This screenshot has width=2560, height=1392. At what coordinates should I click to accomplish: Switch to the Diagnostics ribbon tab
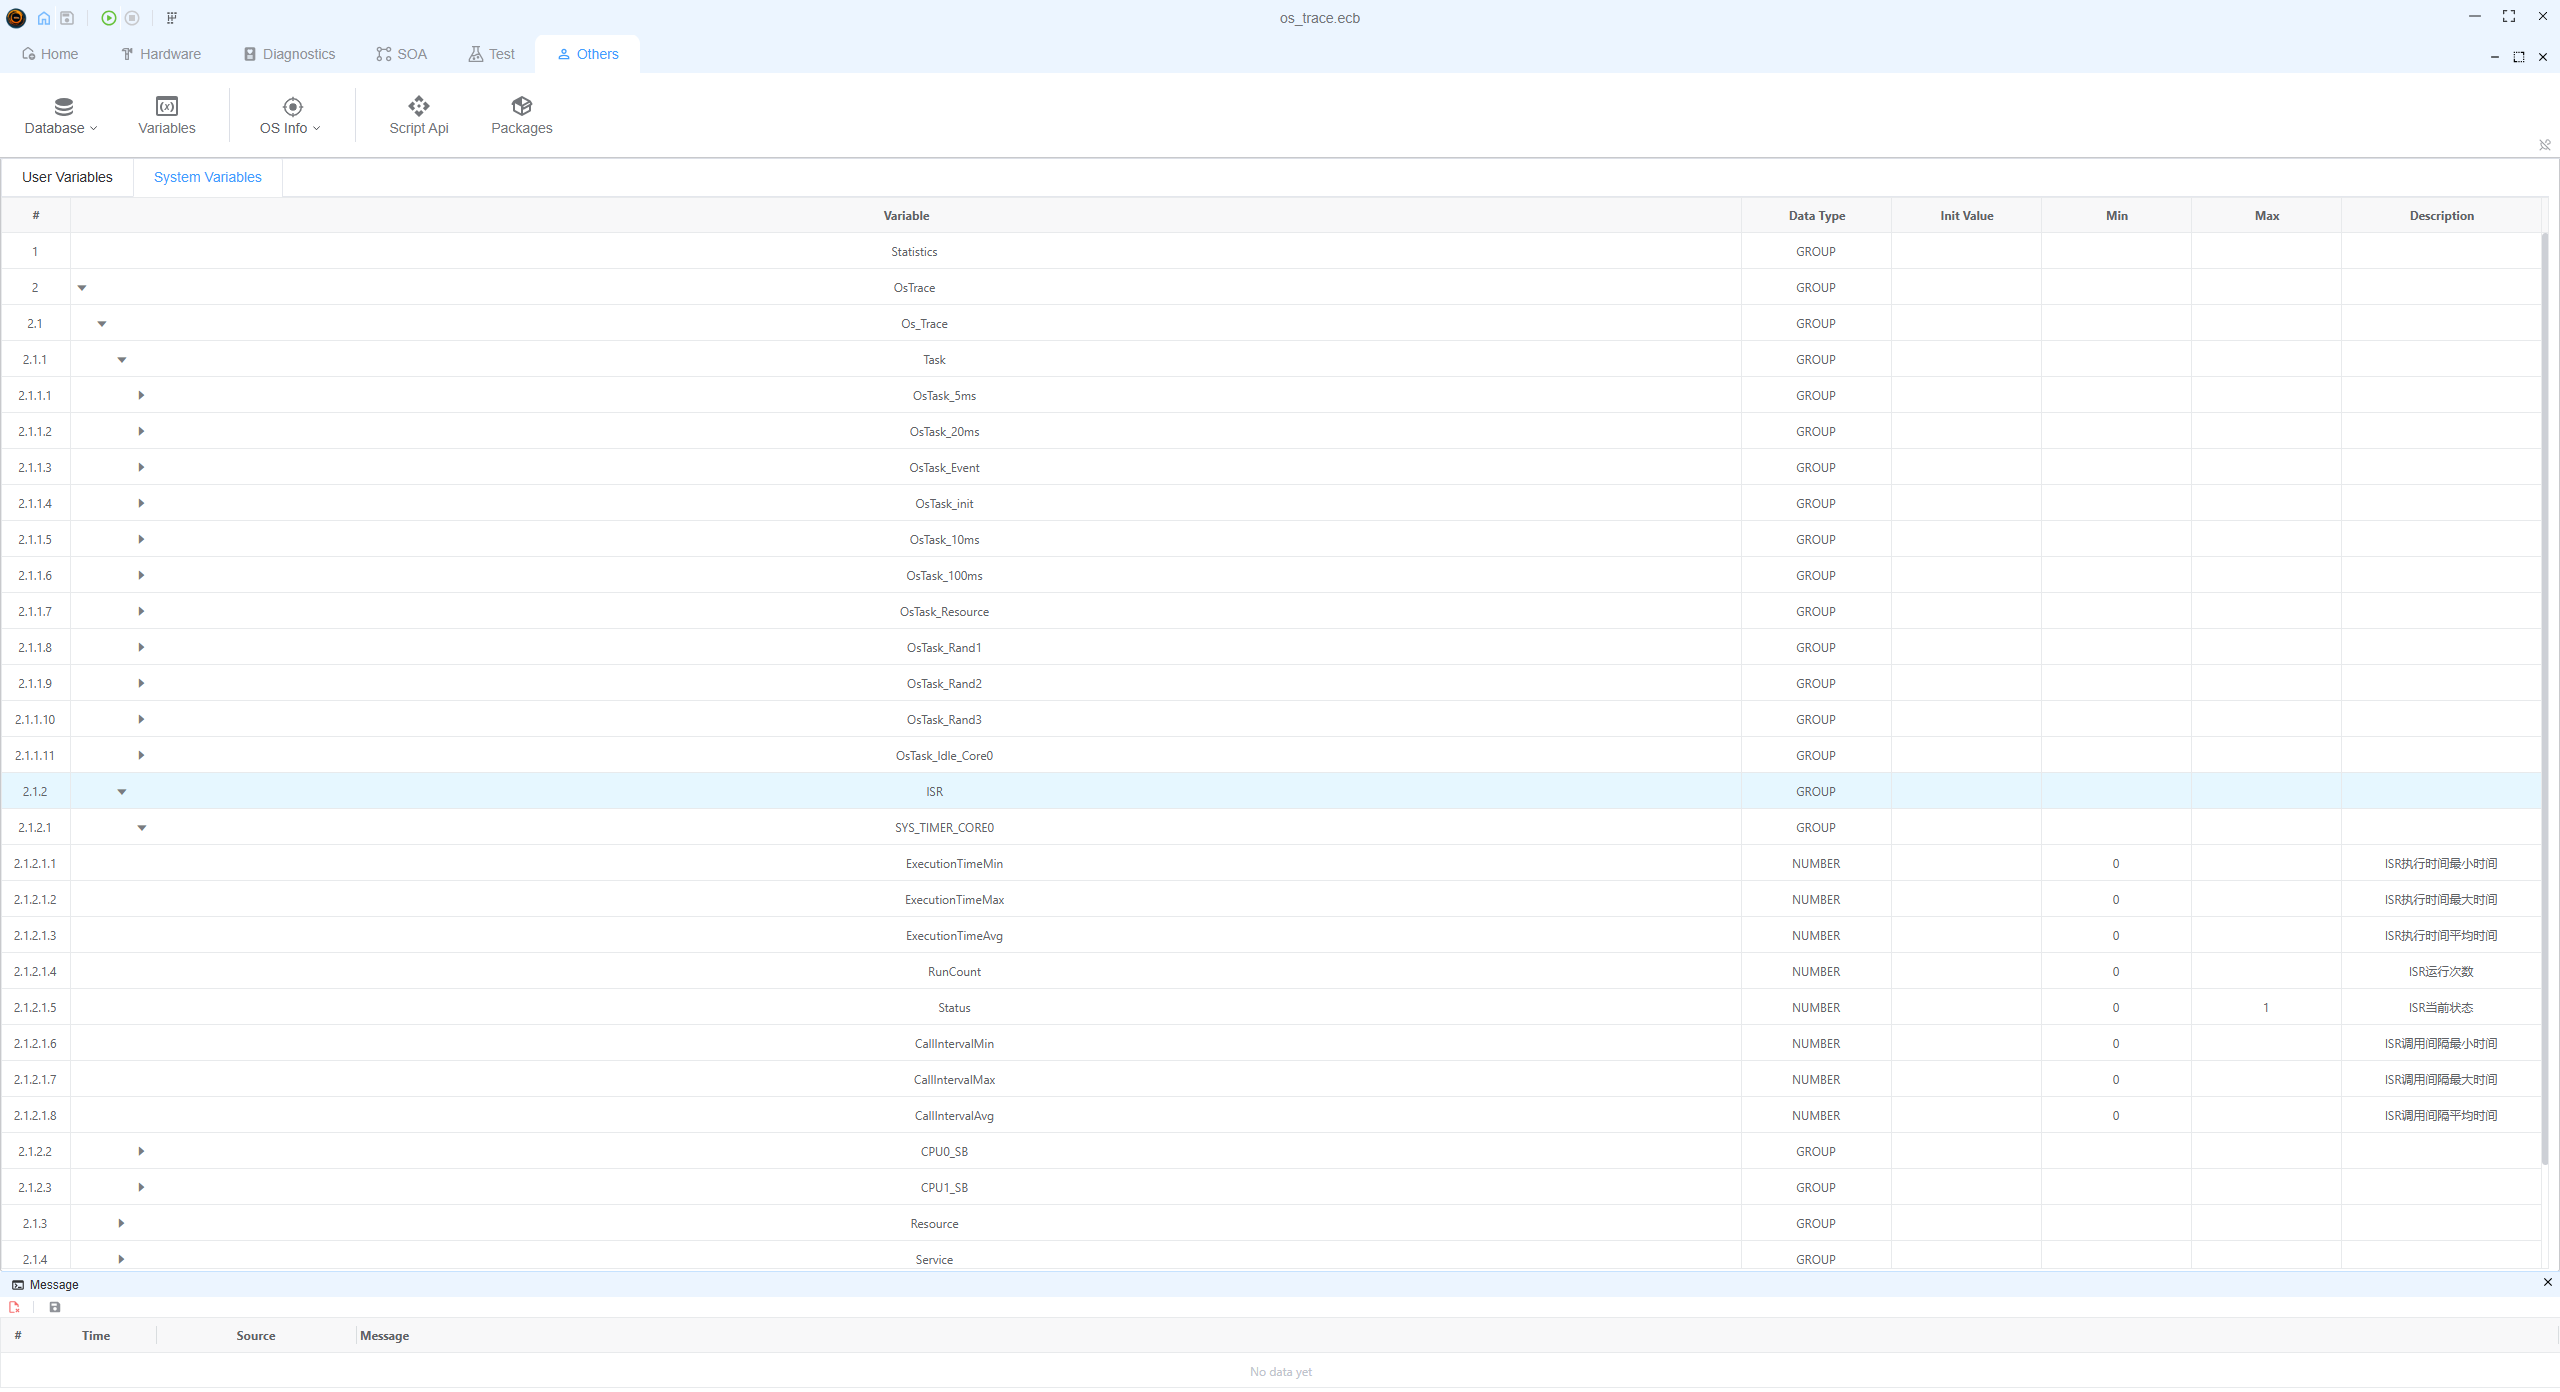pos(289,54)
